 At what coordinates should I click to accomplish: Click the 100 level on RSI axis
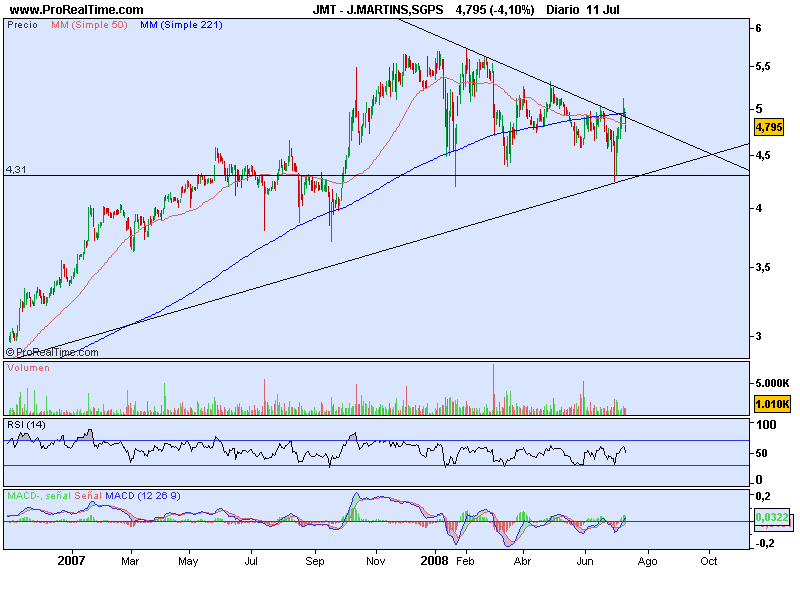pos(766,424)
